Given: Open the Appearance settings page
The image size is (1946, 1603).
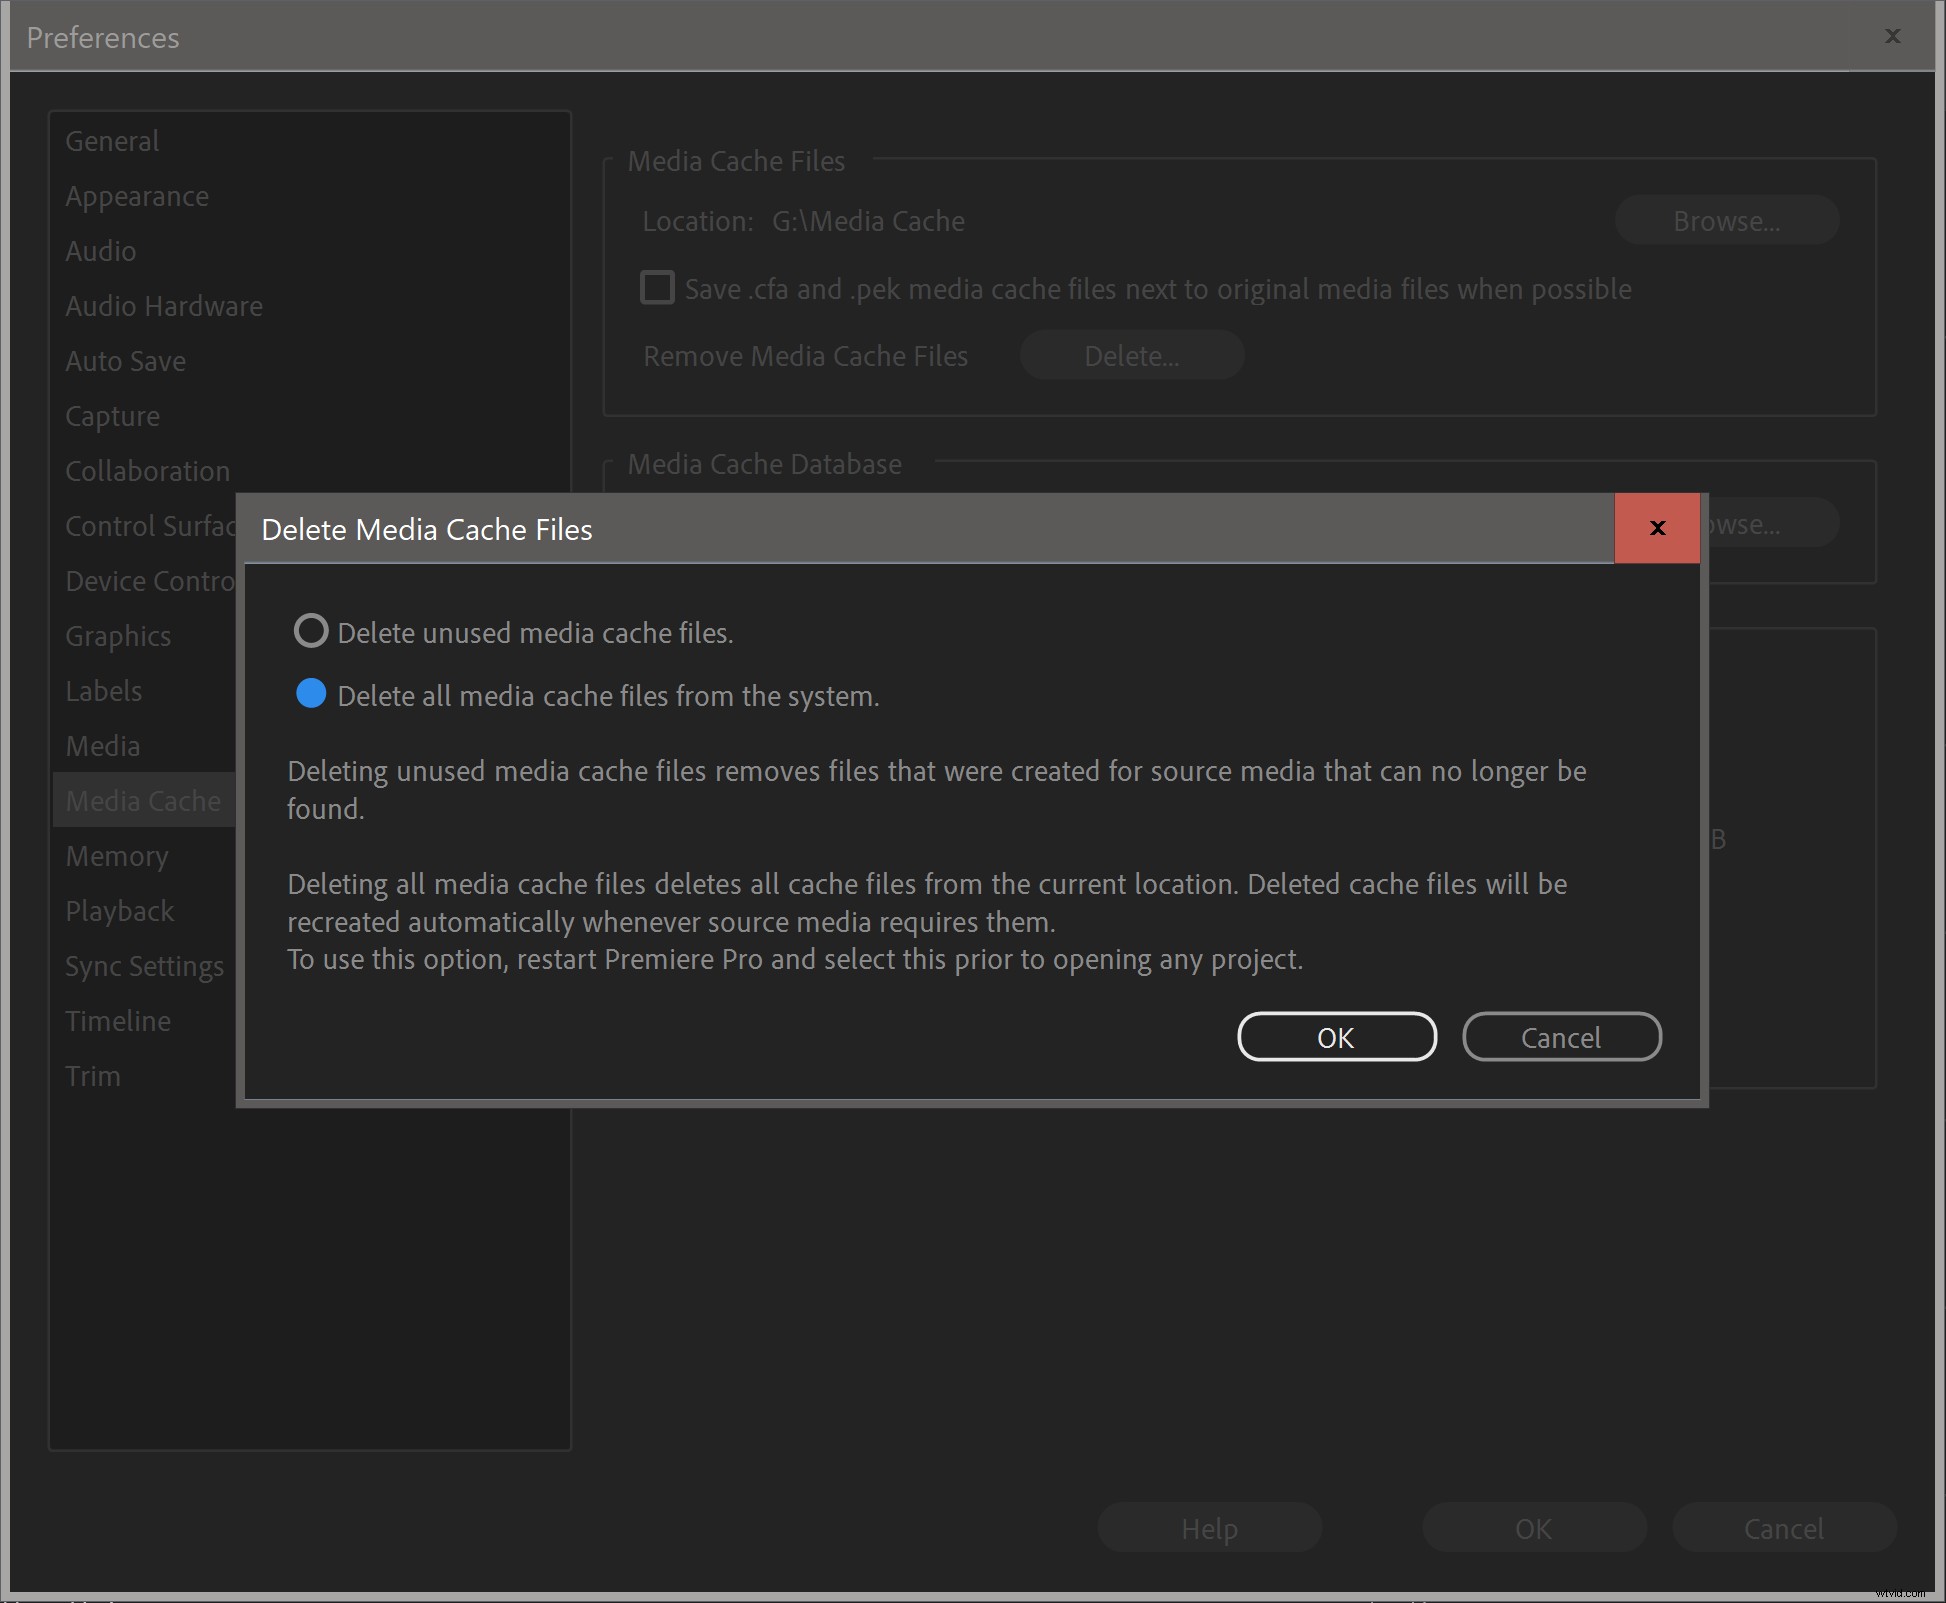Looking at the screenshot, I should (137, 196).
